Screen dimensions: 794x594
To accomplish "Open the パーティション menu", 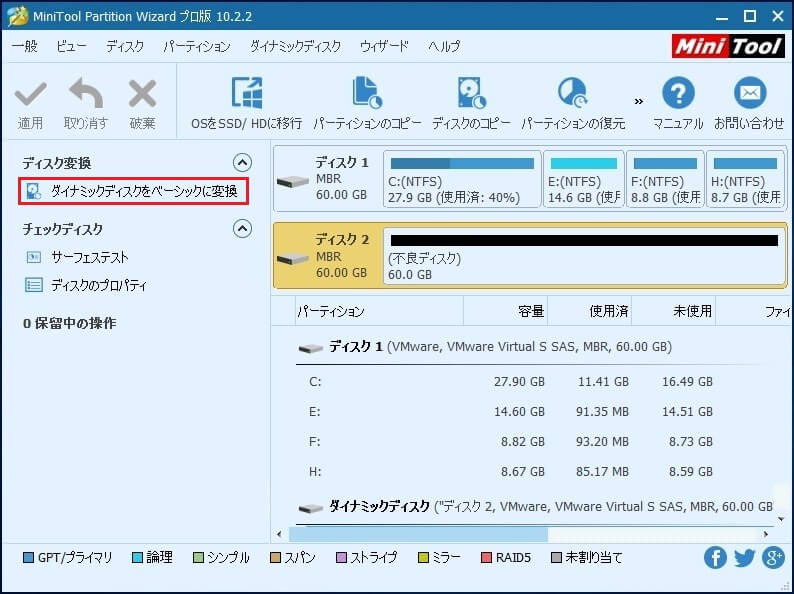I will (x=197, y=46).
